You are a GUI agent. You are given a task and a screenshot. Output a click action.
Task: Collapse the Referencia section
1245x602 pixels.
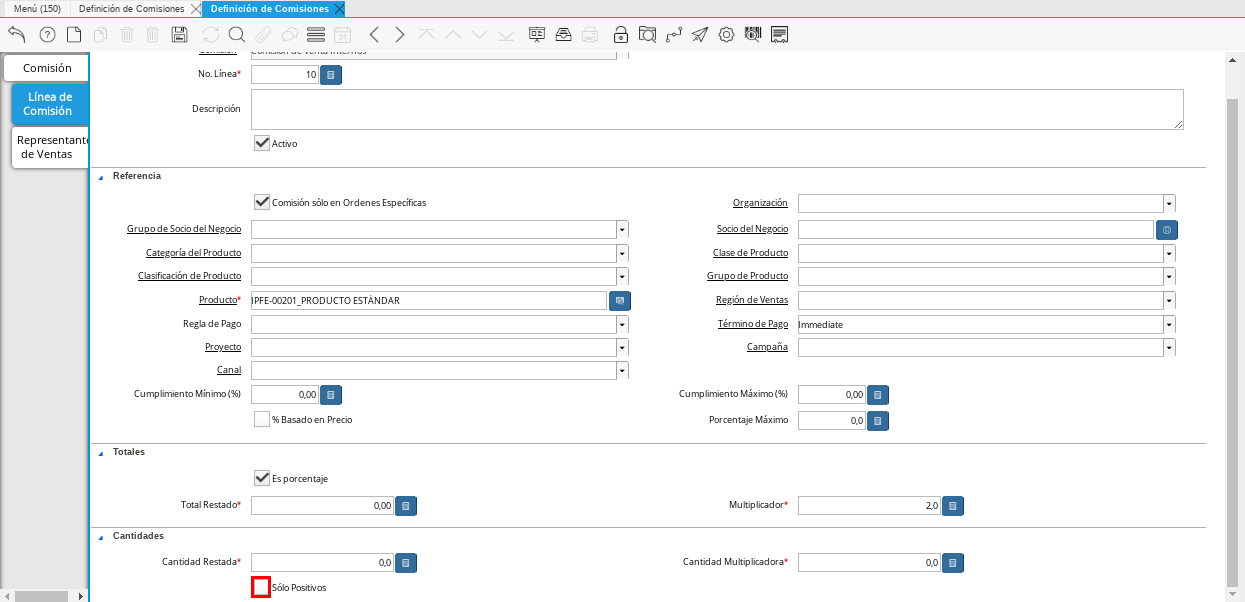pos(100,176)
